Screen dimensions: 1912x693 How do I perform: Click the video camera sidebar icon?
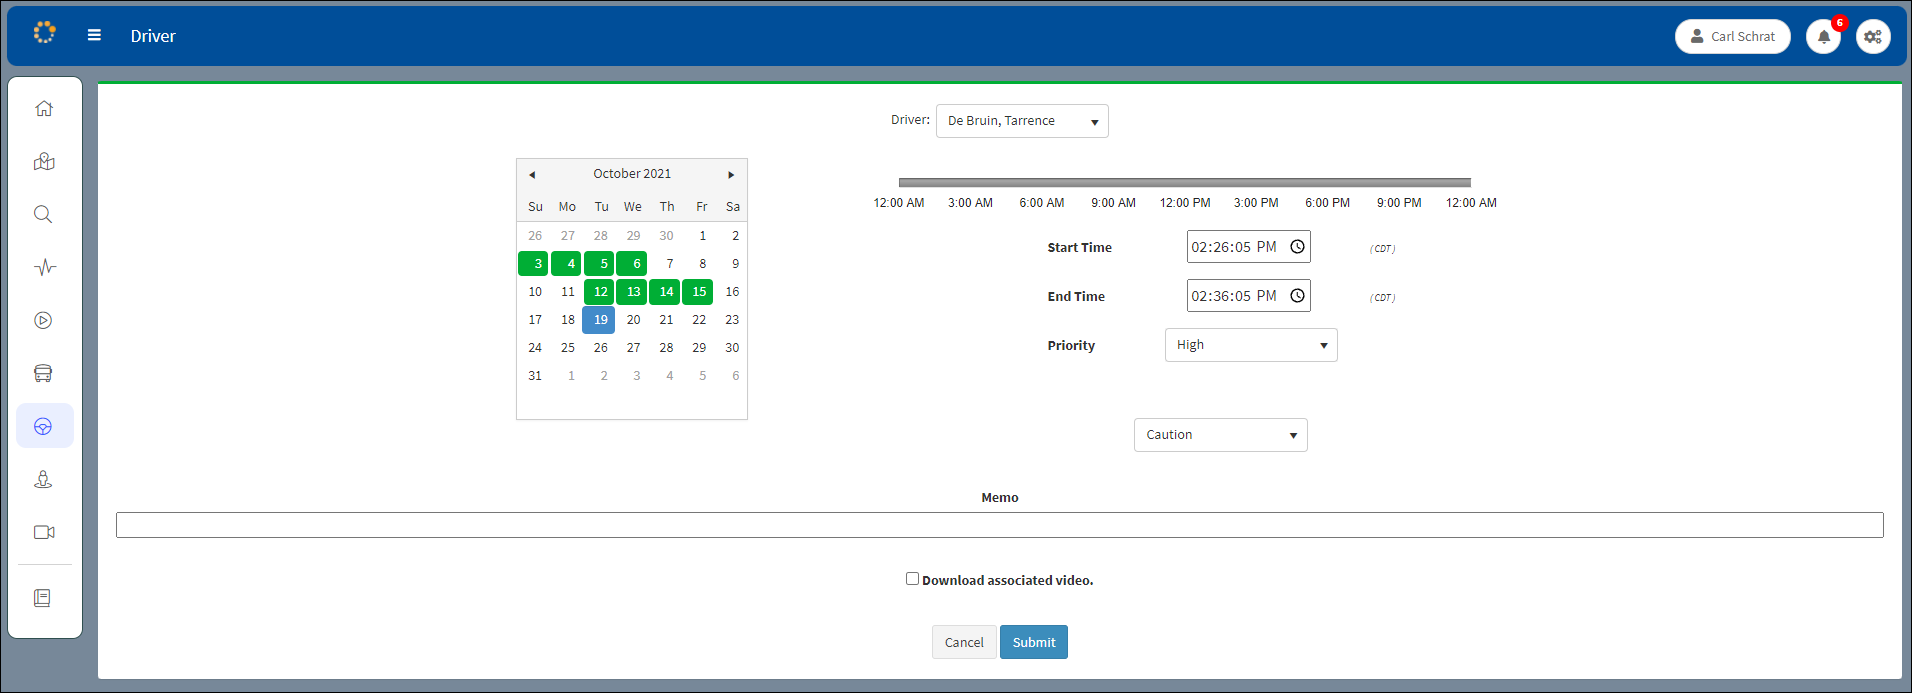click(x=44, y=532)
